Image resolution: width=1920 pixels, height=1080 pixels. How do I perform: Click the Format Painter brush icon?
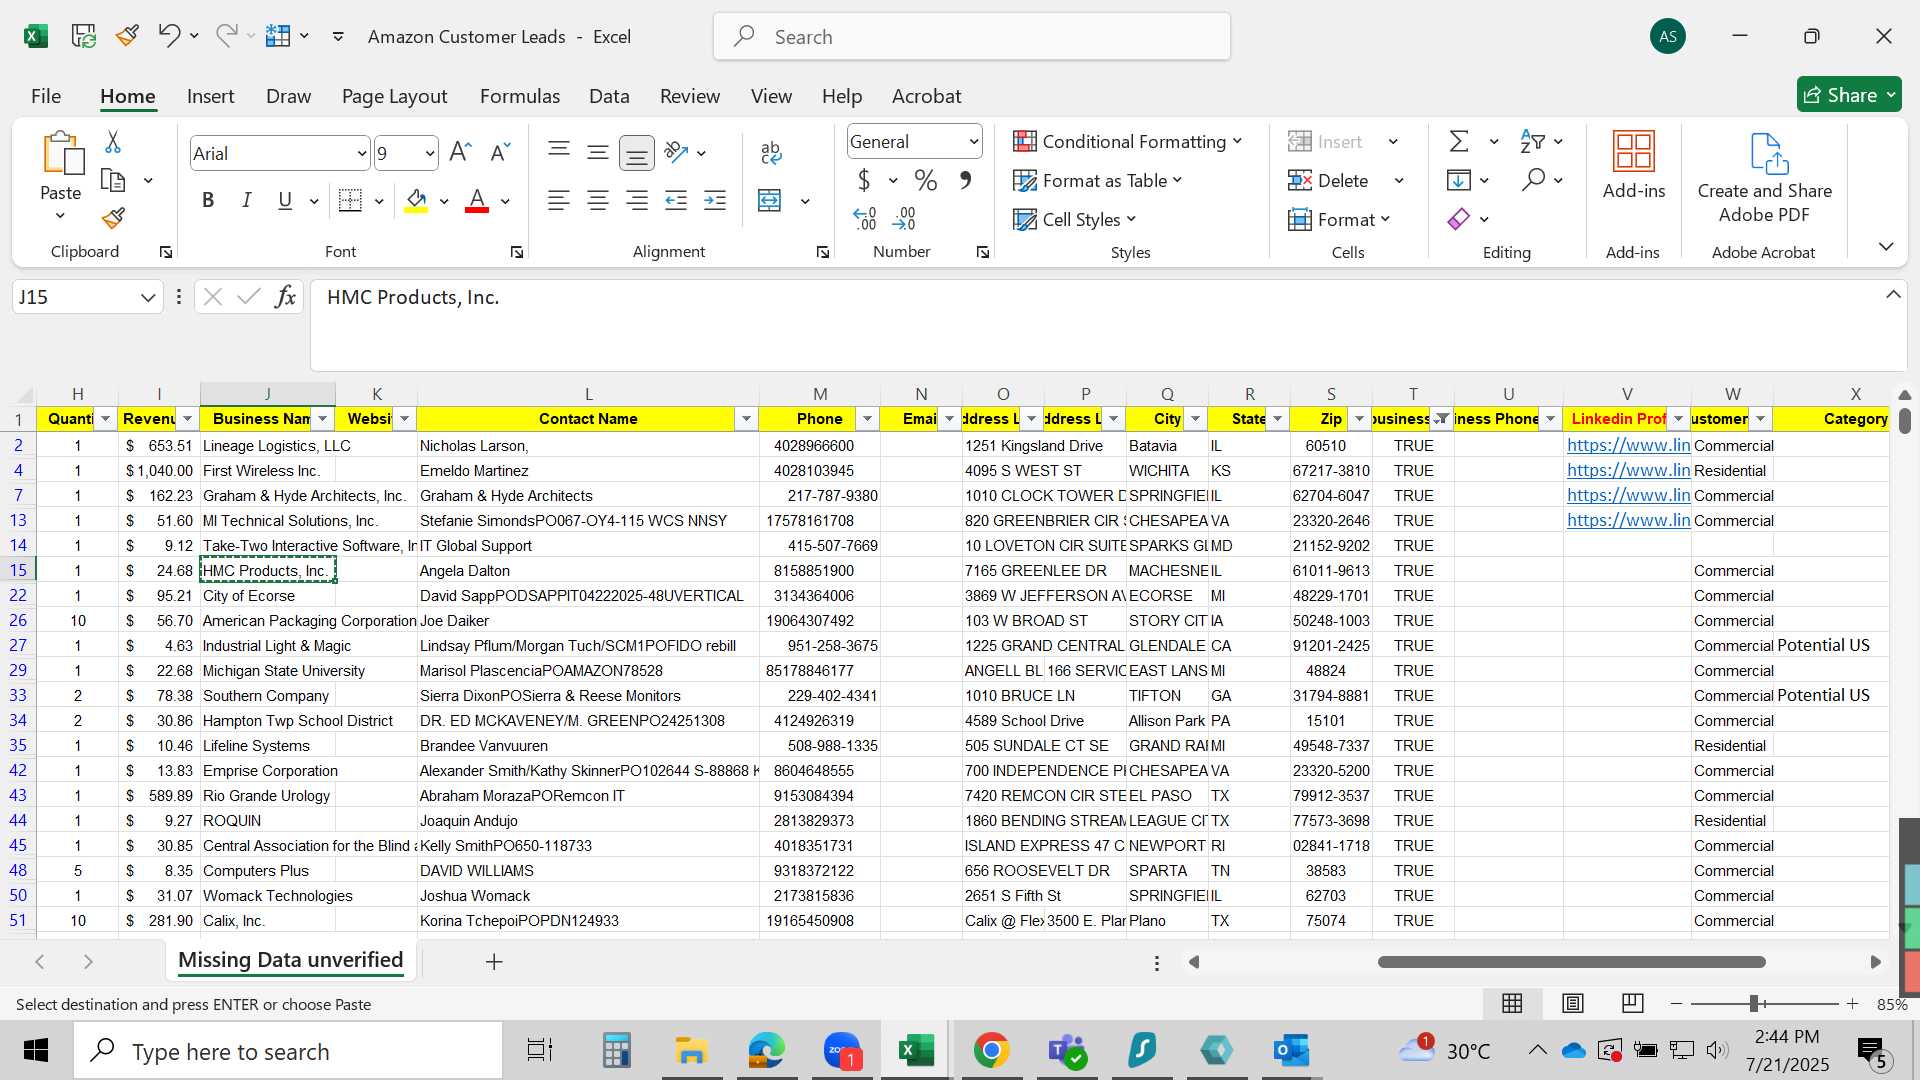click(113, 218)
